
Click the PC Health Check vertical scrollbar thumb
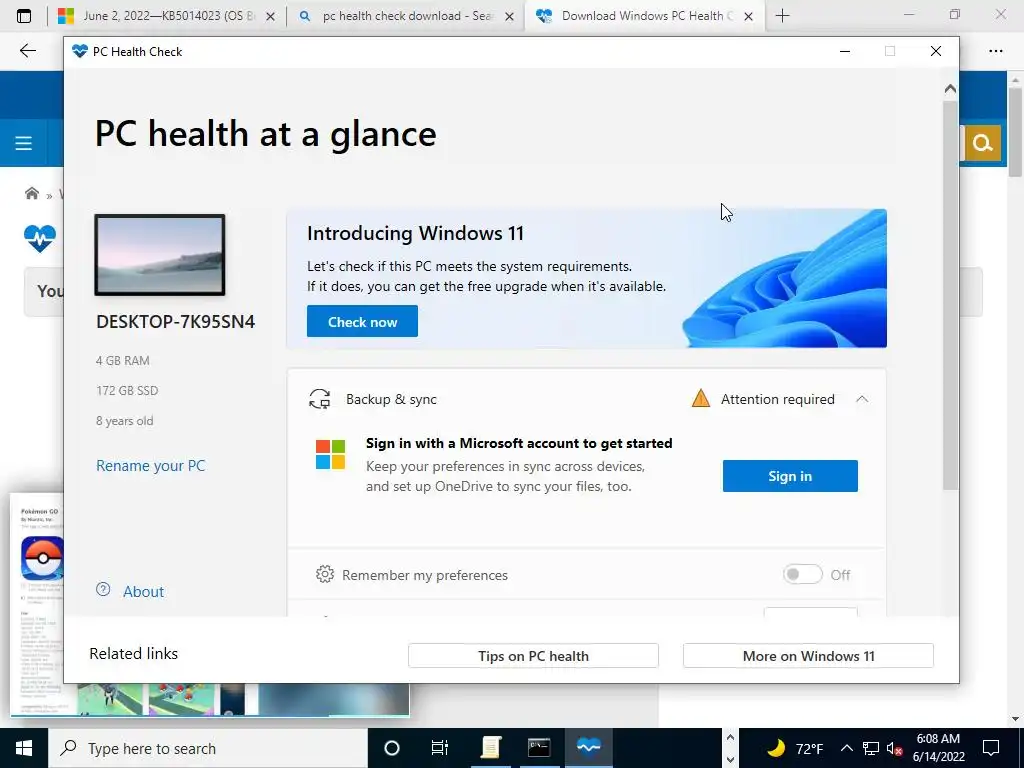coord(950,295)
